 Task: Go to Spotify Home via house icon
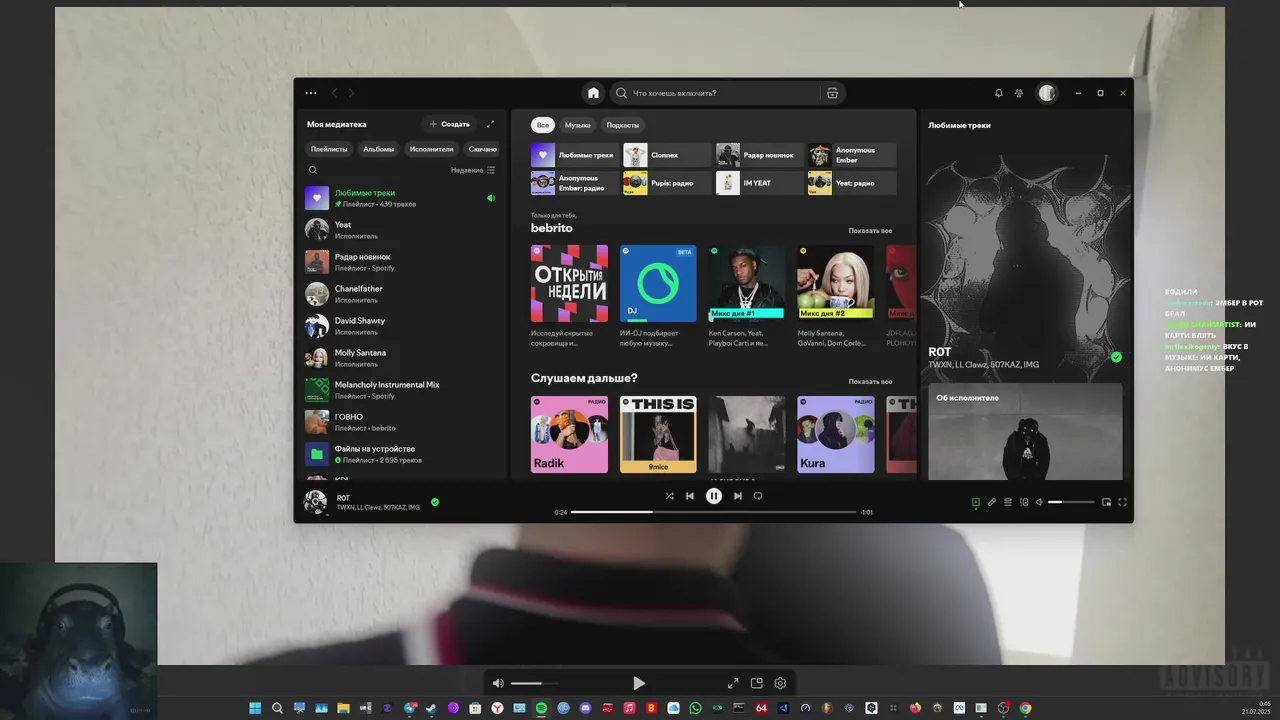[x=593, y=93]
